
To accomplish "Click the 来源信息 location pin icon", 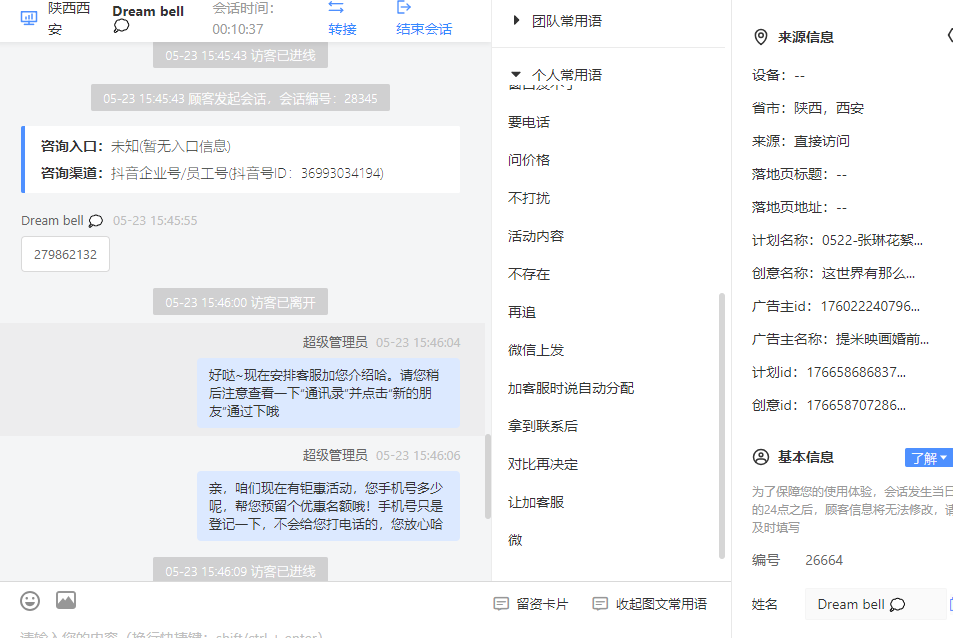I will pos(760,37).
